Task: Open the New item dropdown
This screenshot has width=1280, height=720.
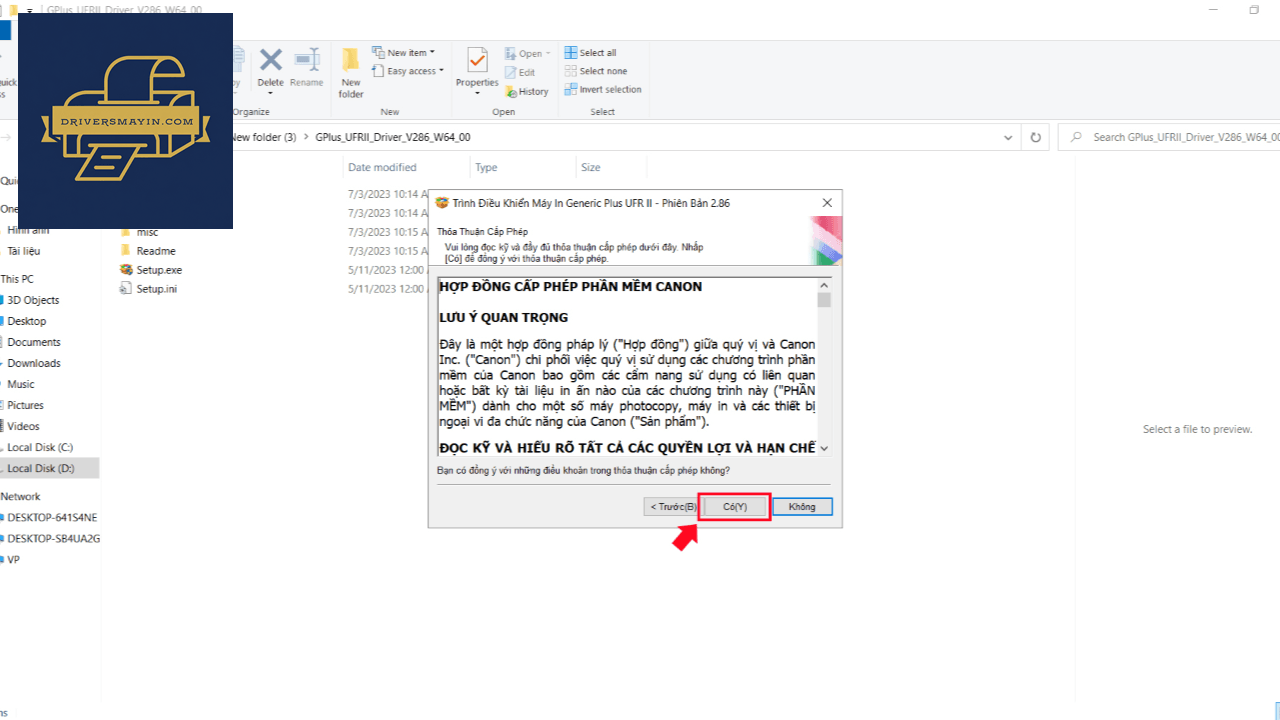Action: coord(403,53)
